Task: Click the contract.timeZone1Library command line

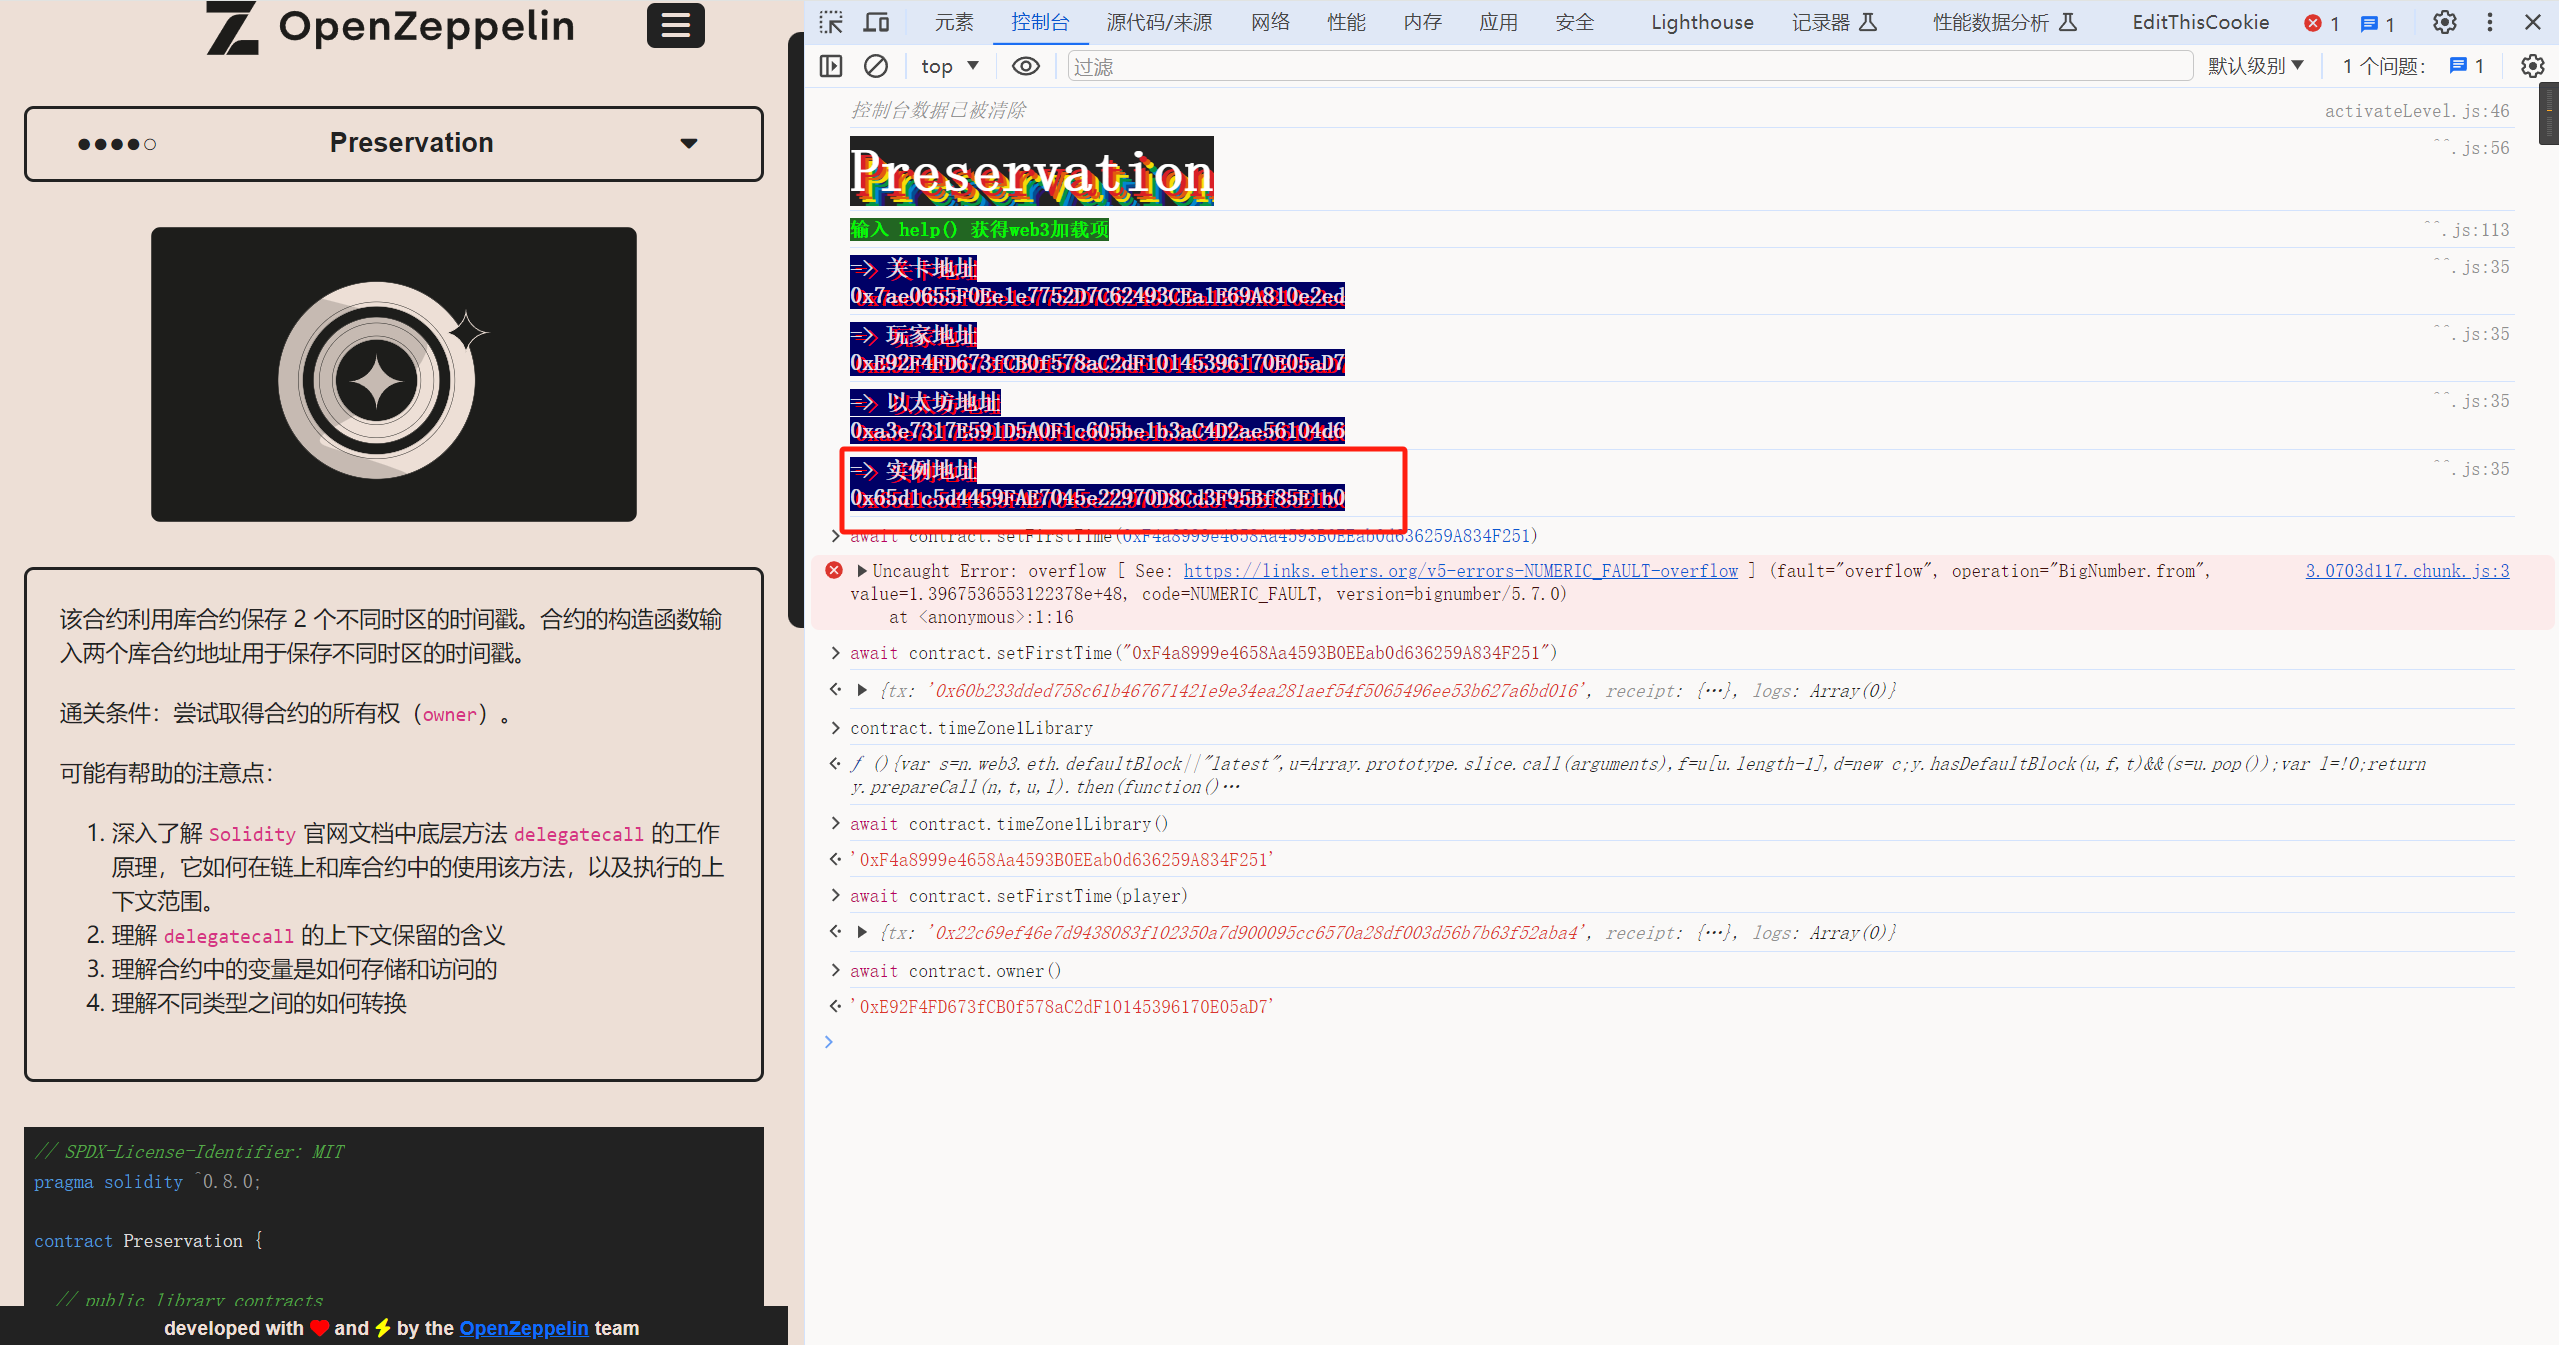Action: coord(971,728)
